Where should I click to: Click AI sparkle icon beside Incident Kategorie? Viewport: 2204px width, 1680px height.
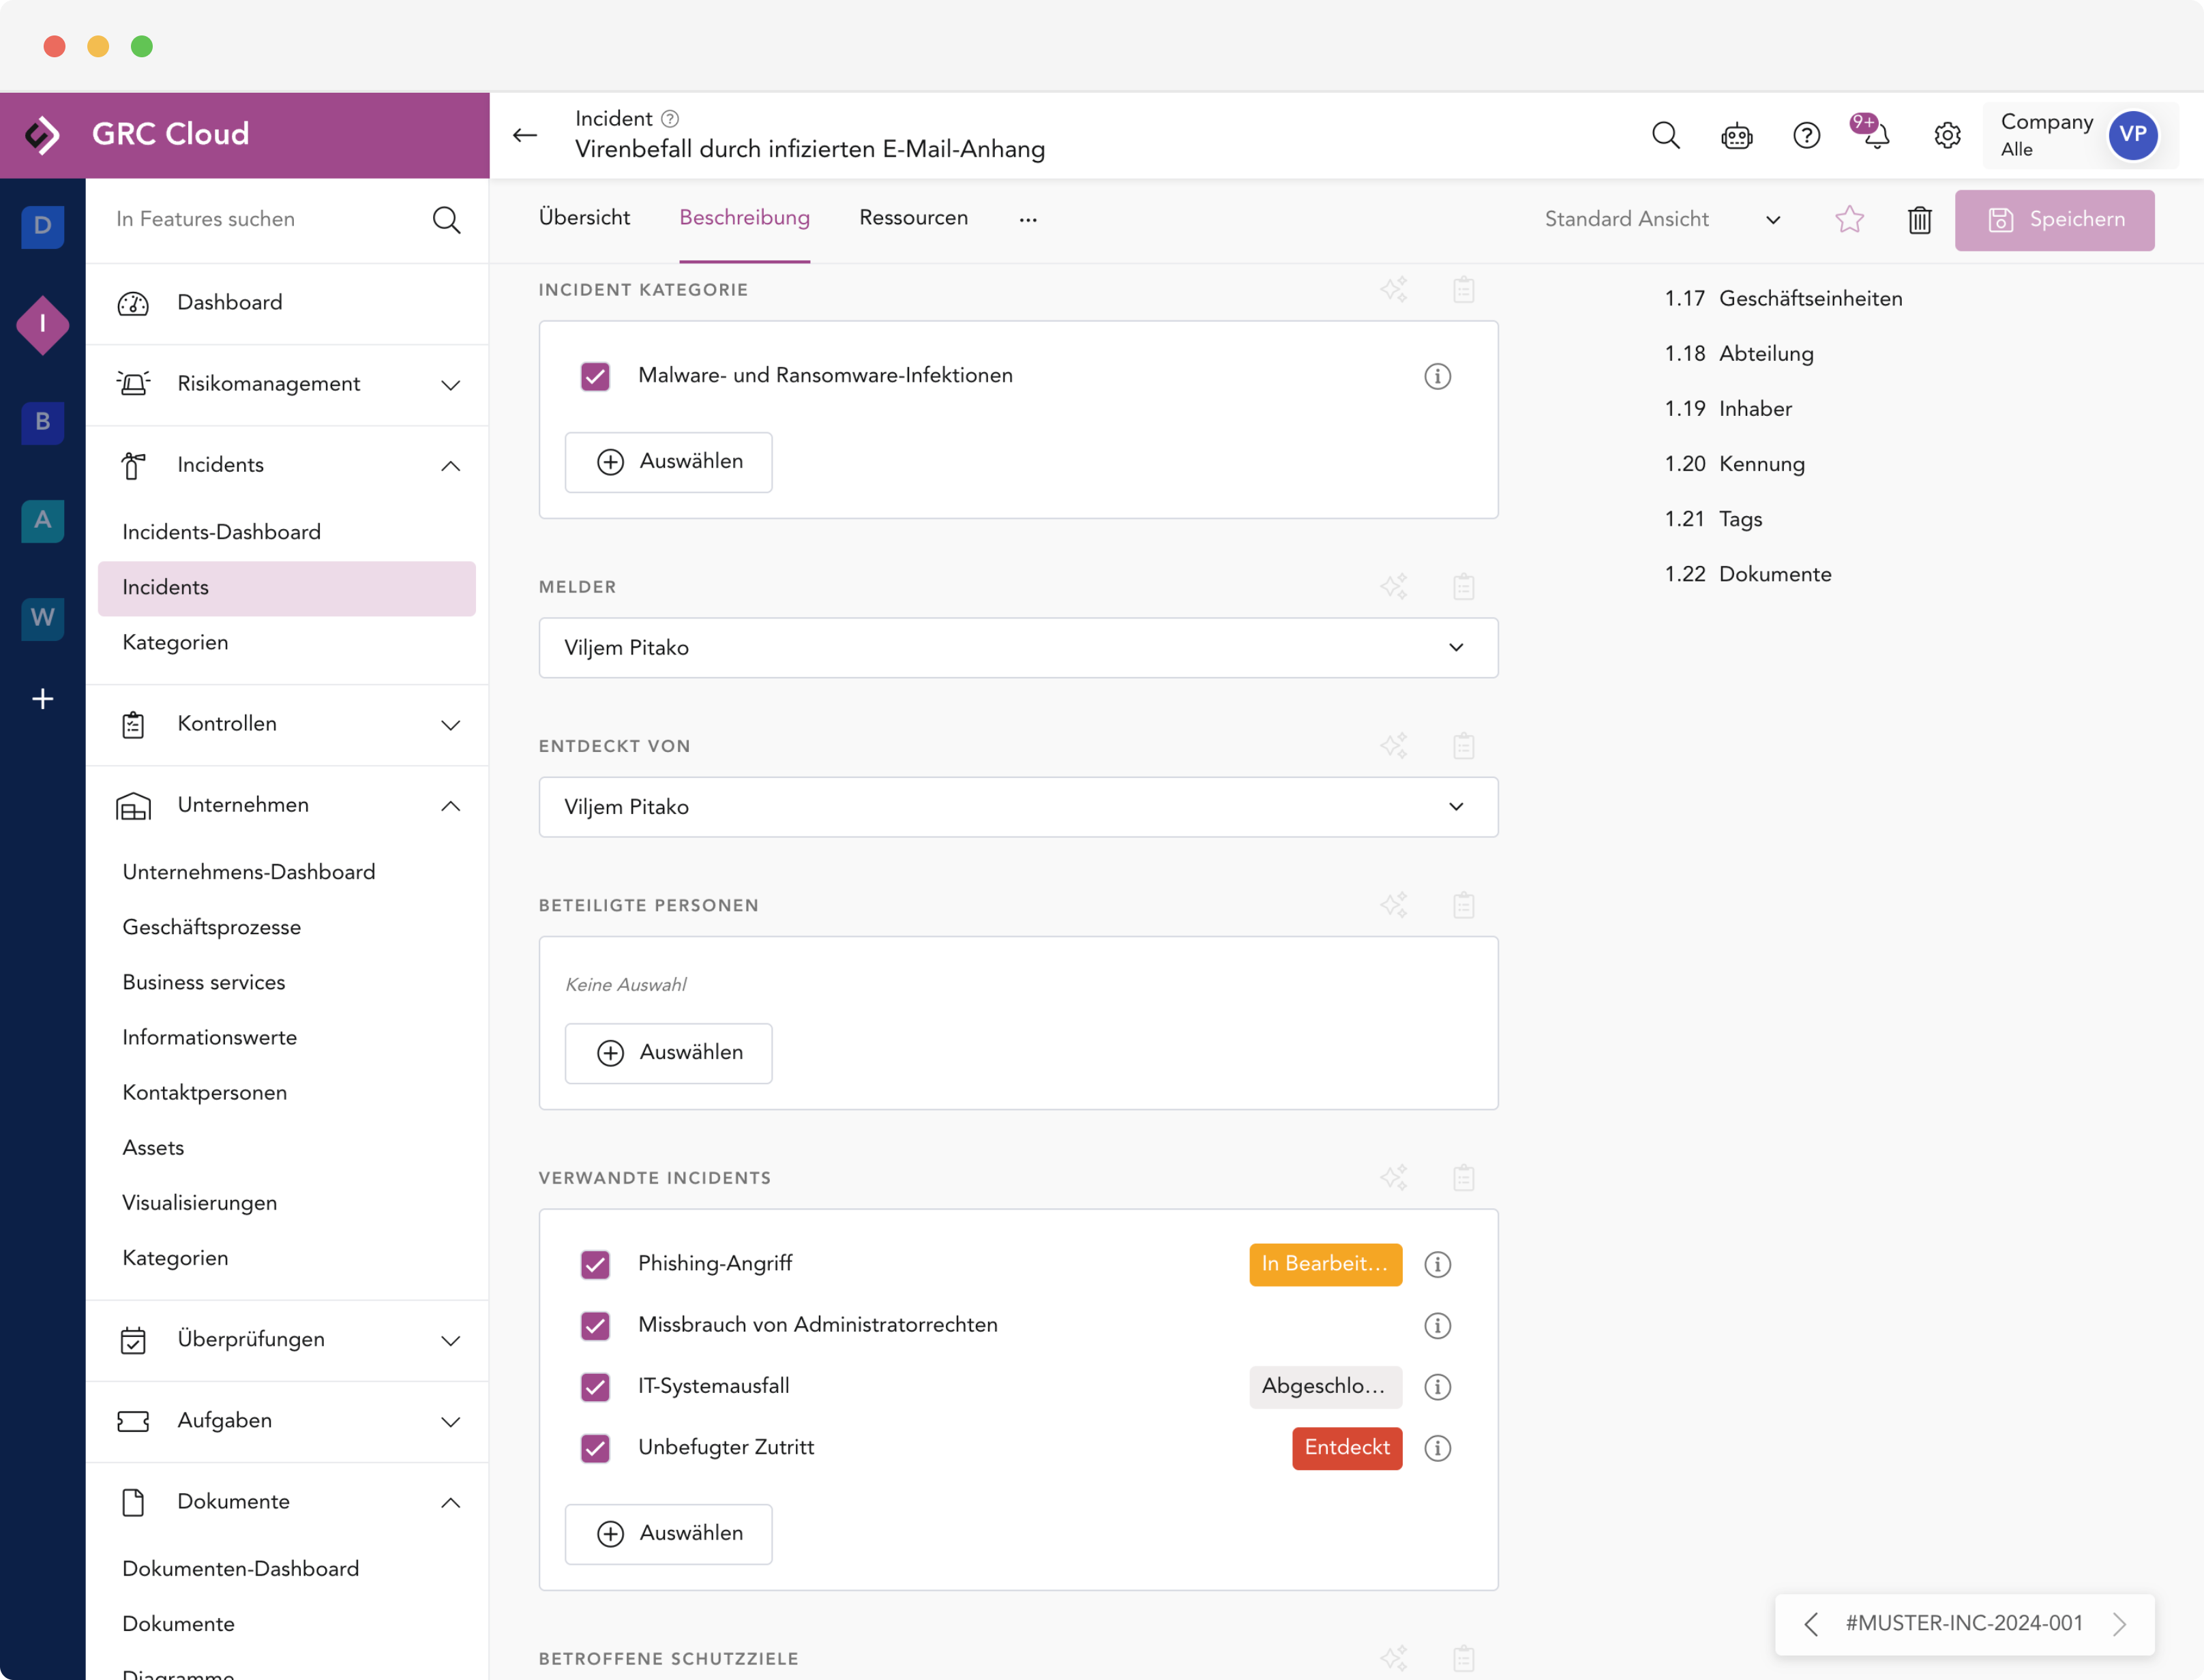[x=1393, y=290]
